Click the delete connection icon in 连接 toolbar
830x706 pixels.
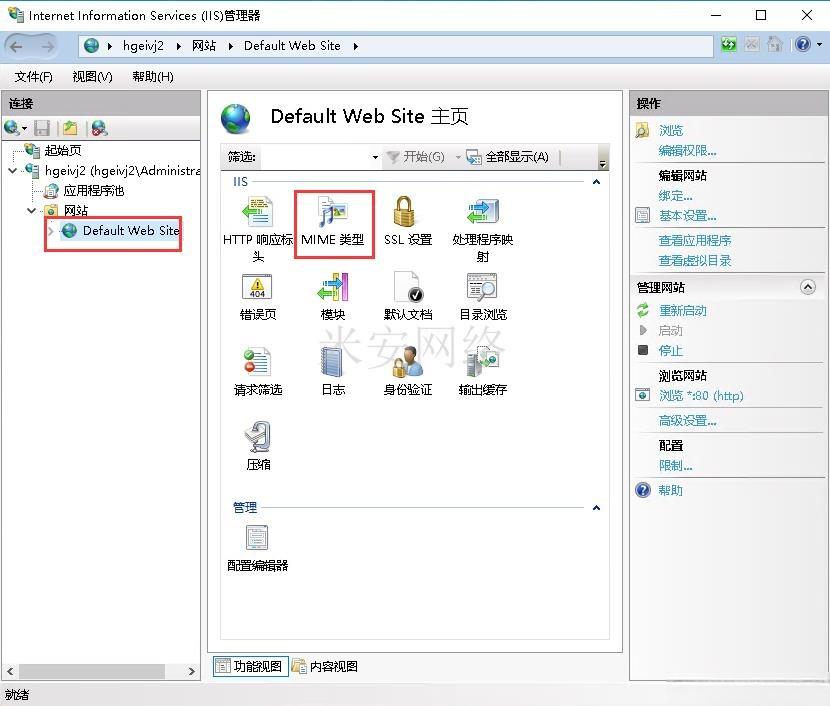tap(99, 128)
